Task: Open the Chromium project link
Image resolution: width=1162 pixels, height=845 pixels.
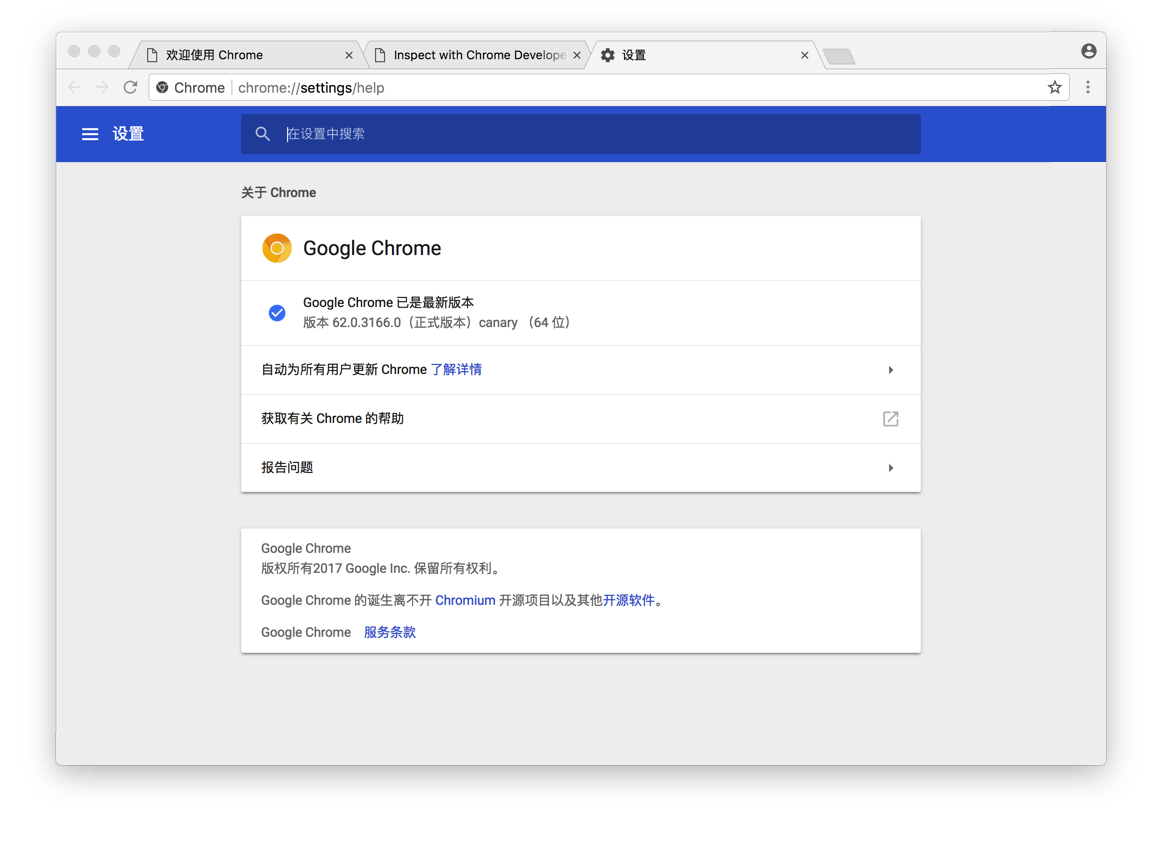Action: (465, 601)
